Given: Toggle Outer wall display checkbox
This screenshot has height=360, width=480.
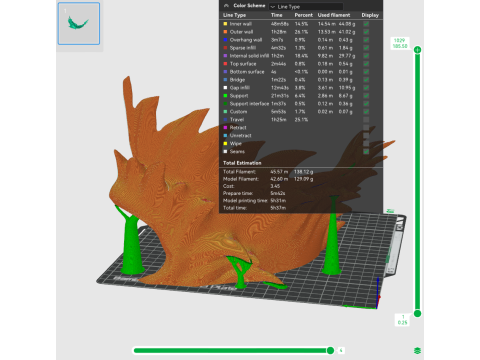Looking at the screenshot, I should [x=366, y=32].
